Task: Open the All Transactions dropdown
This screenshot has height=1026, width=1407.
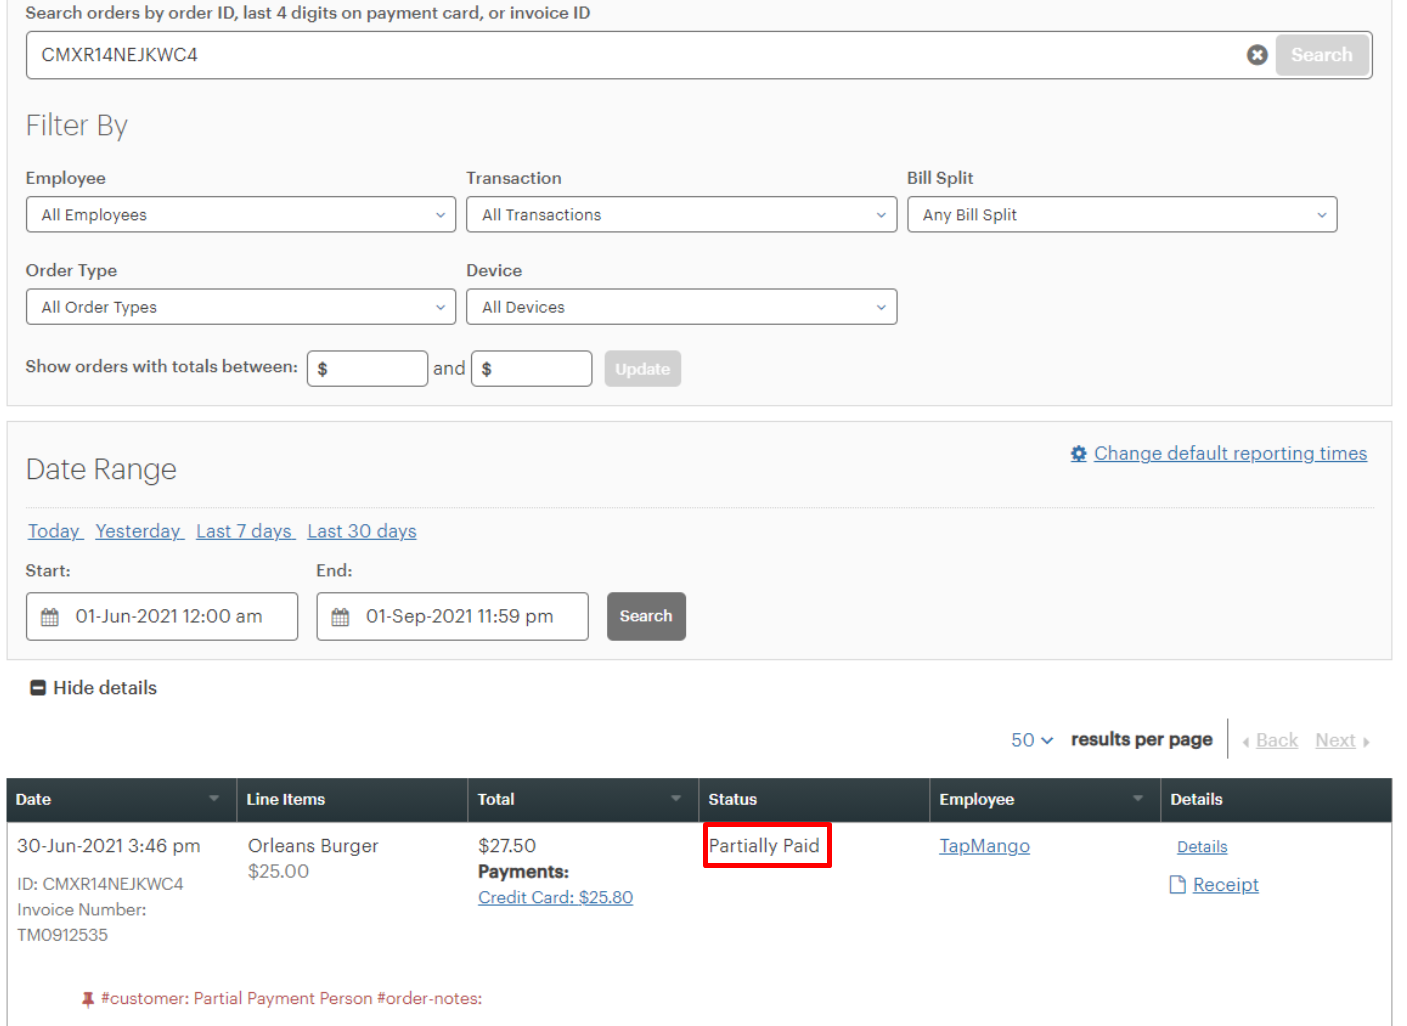Action: coord(681,214)
